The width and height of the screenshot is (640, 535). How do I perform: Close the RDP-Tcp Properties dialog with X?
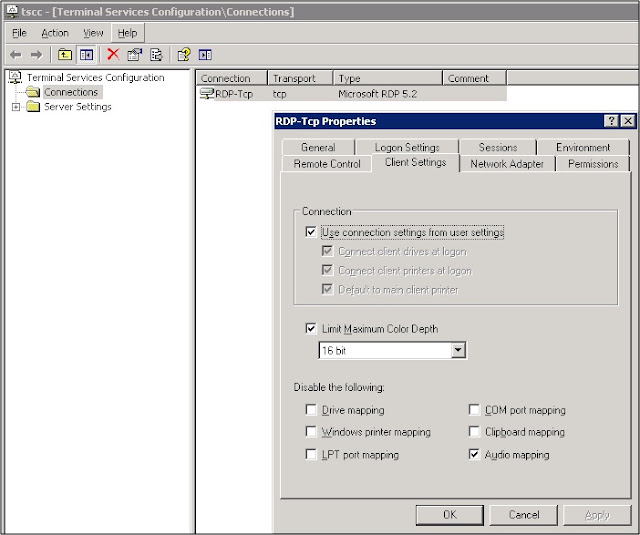[x=628, y=121]
